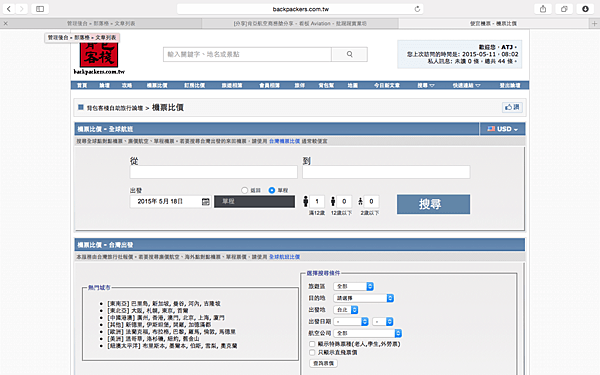Open the USD currency dropdown
Screen dimensions: 600x375
point(502,129)
